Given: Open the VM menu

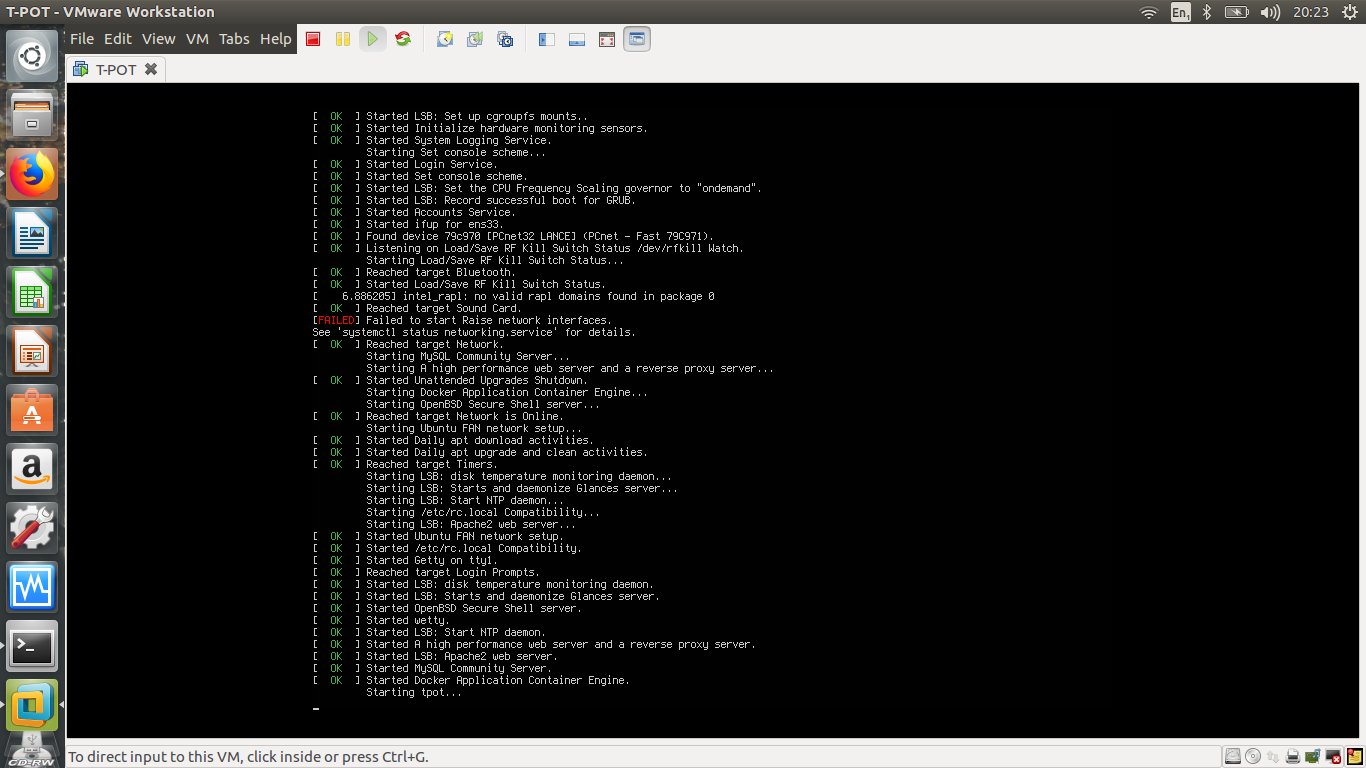Looking at the screenshot, I should coord(197,39).
